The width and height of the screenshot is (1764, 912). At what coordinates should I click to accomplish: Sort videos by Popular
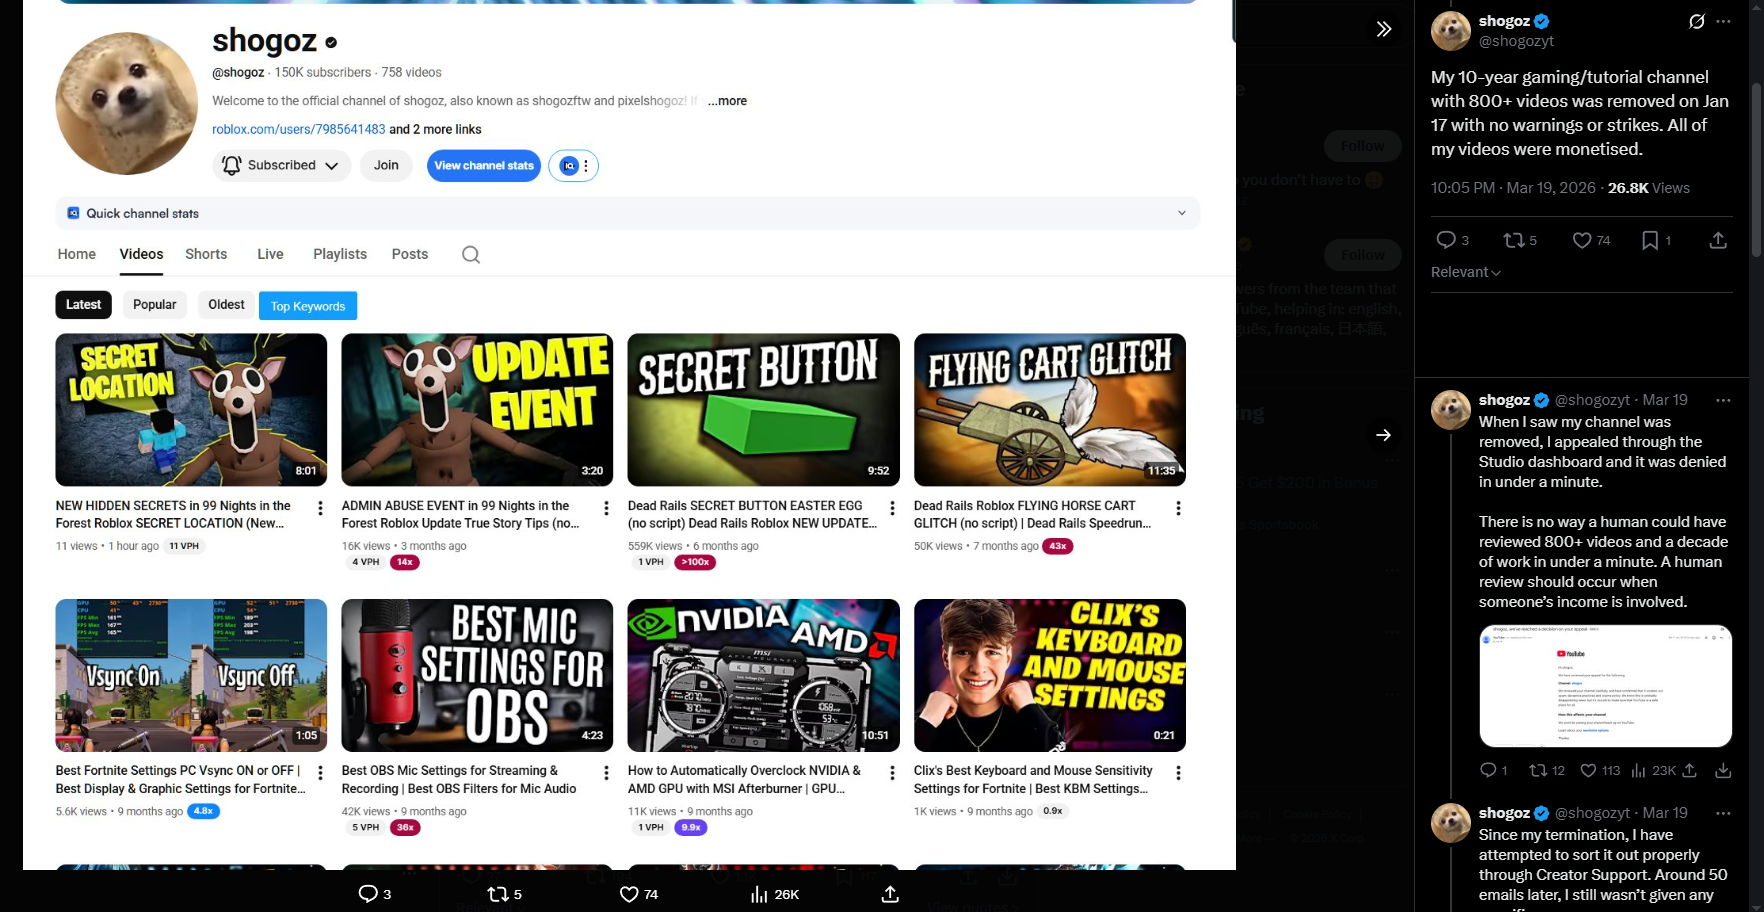(x=154, y=305)
